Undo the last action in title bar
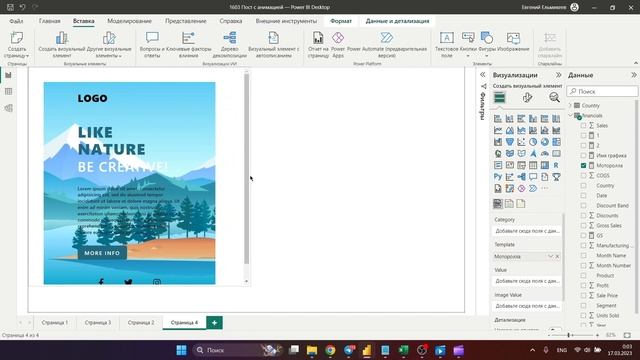 click(x=22, y=7)
